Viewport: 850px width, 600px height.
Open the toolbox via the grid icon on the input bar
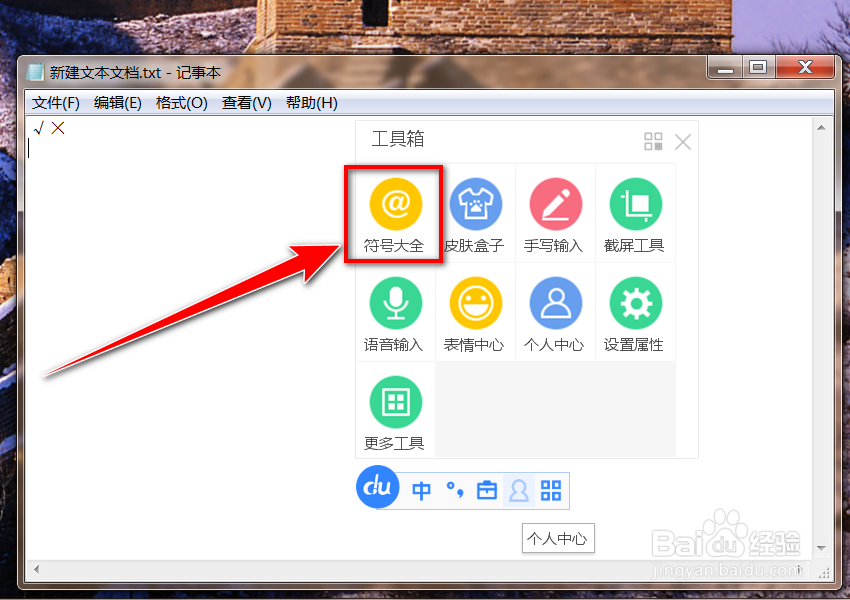click(550, 490)
